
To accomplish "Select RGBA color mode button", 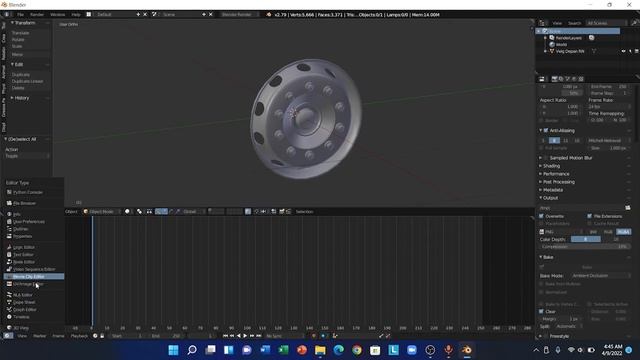I will coord(624,232).
